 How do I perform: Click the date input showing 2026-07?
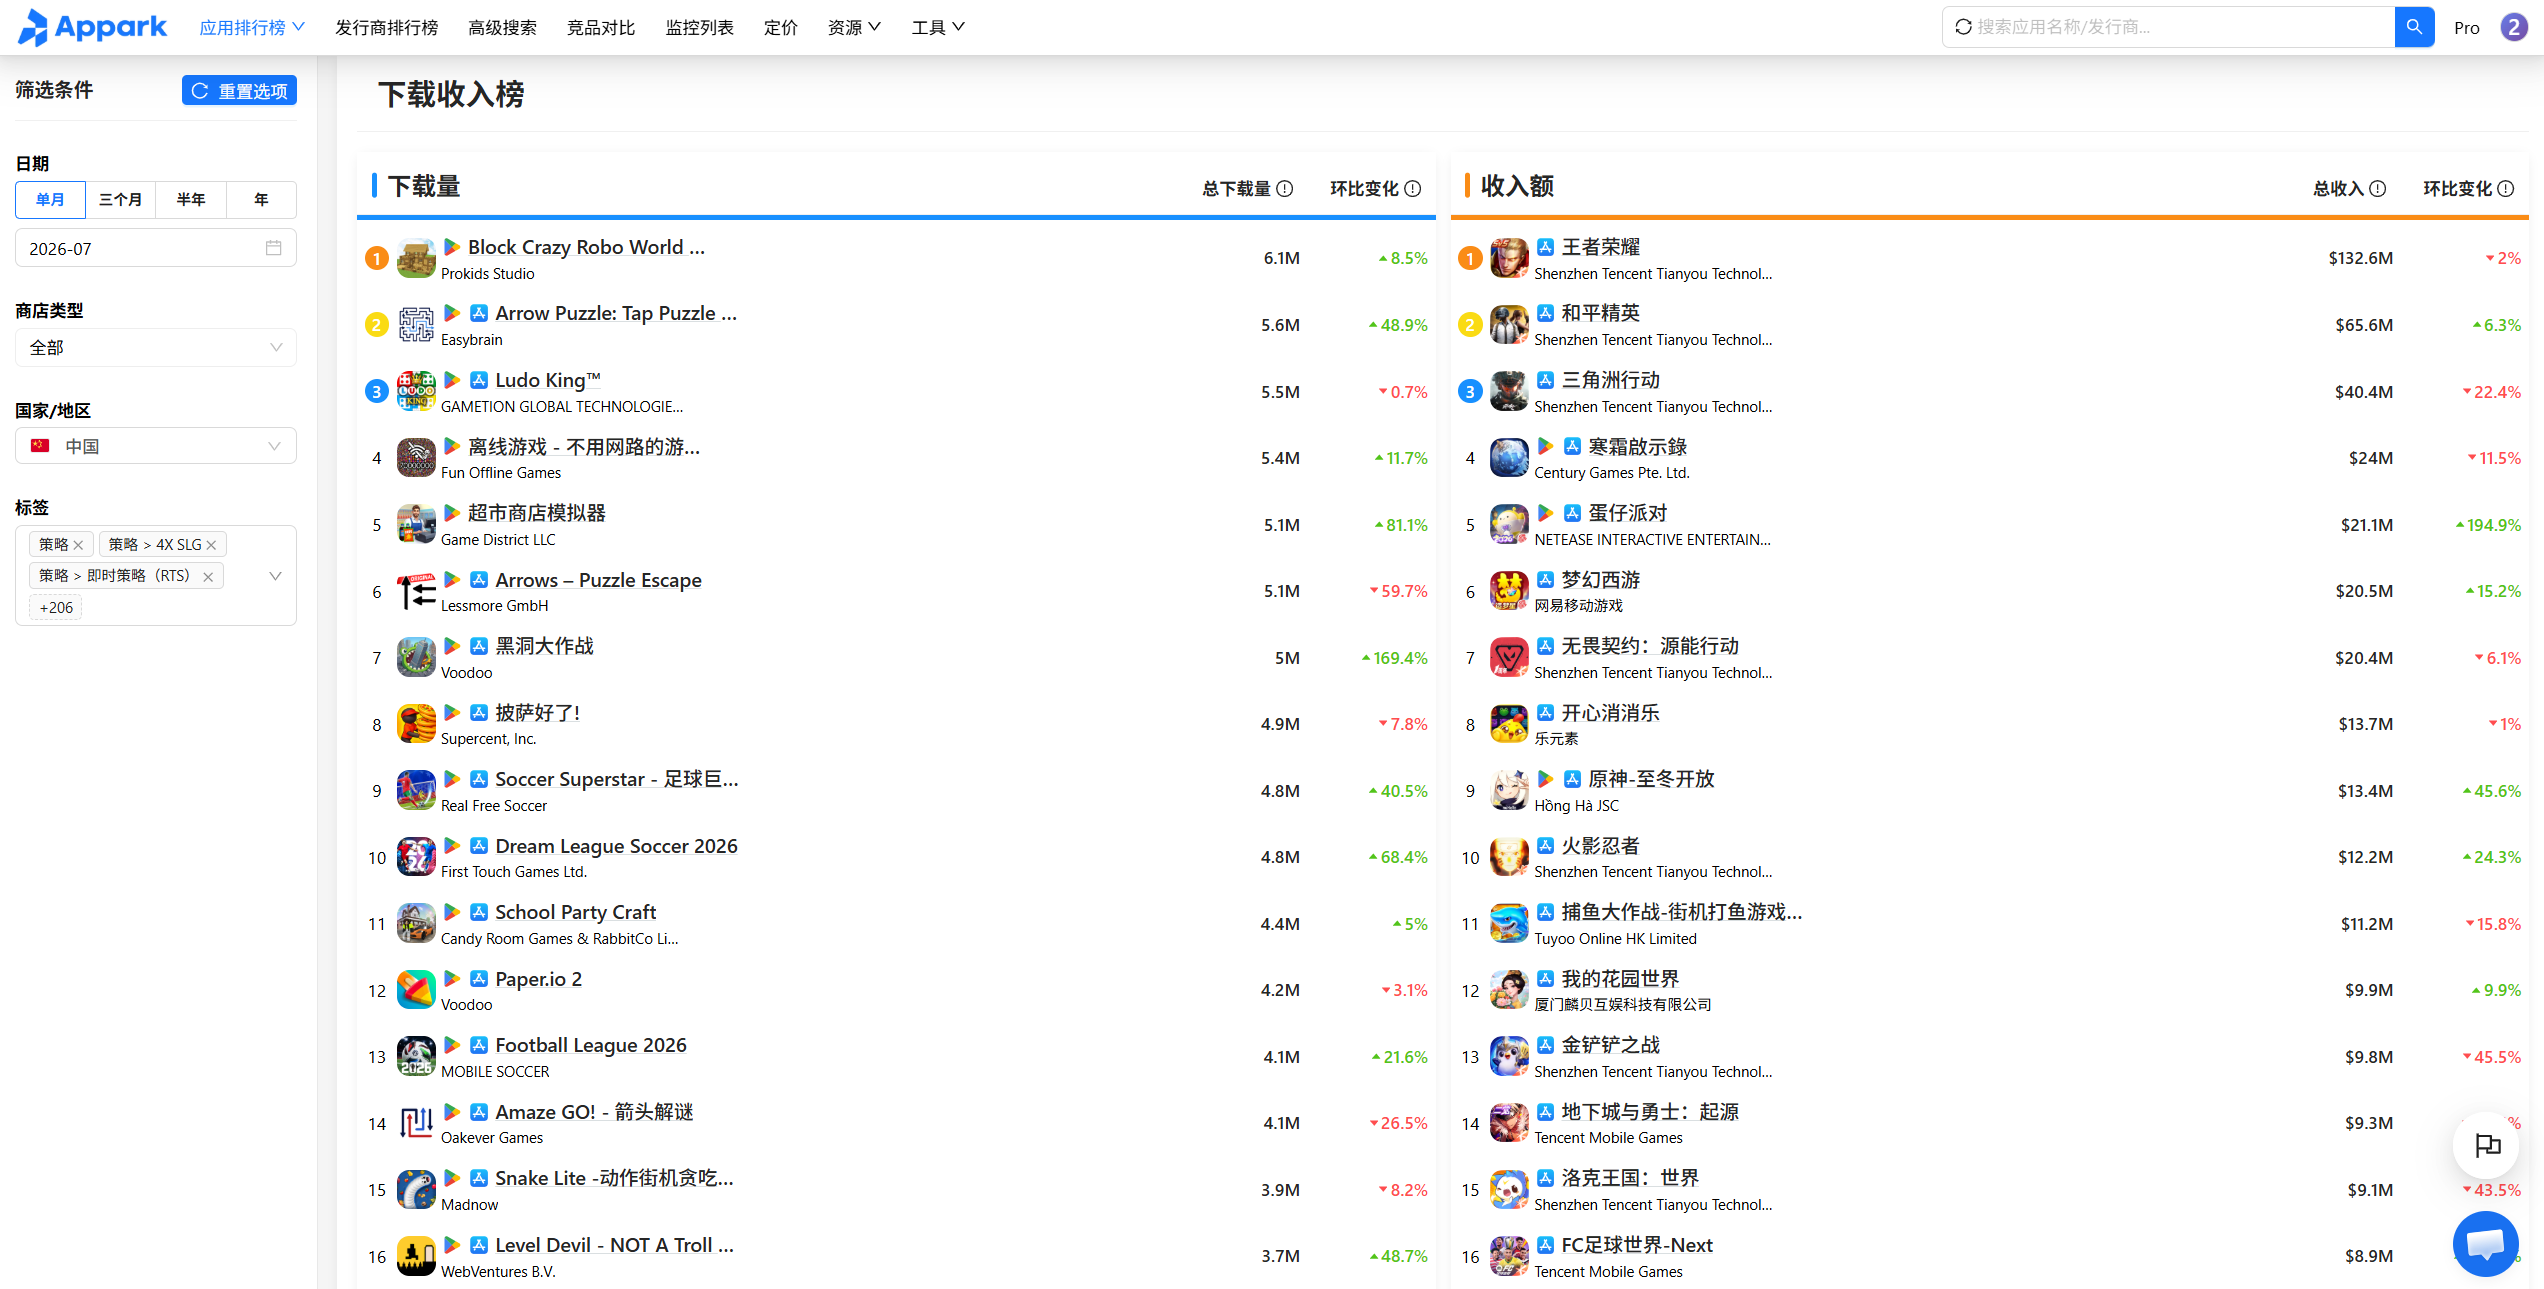(x=156, y=248)
